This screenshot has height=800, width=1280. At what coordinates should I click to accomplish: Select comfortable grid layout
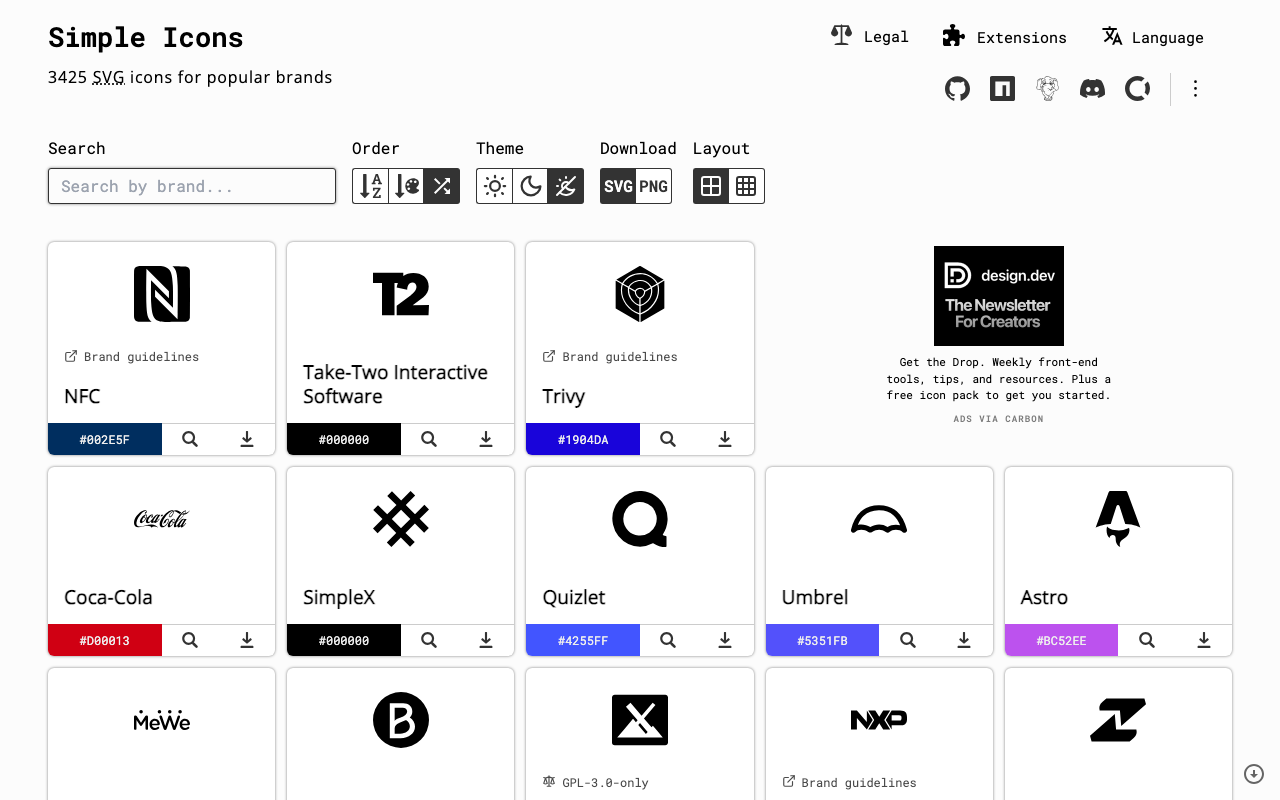(711, 186)
